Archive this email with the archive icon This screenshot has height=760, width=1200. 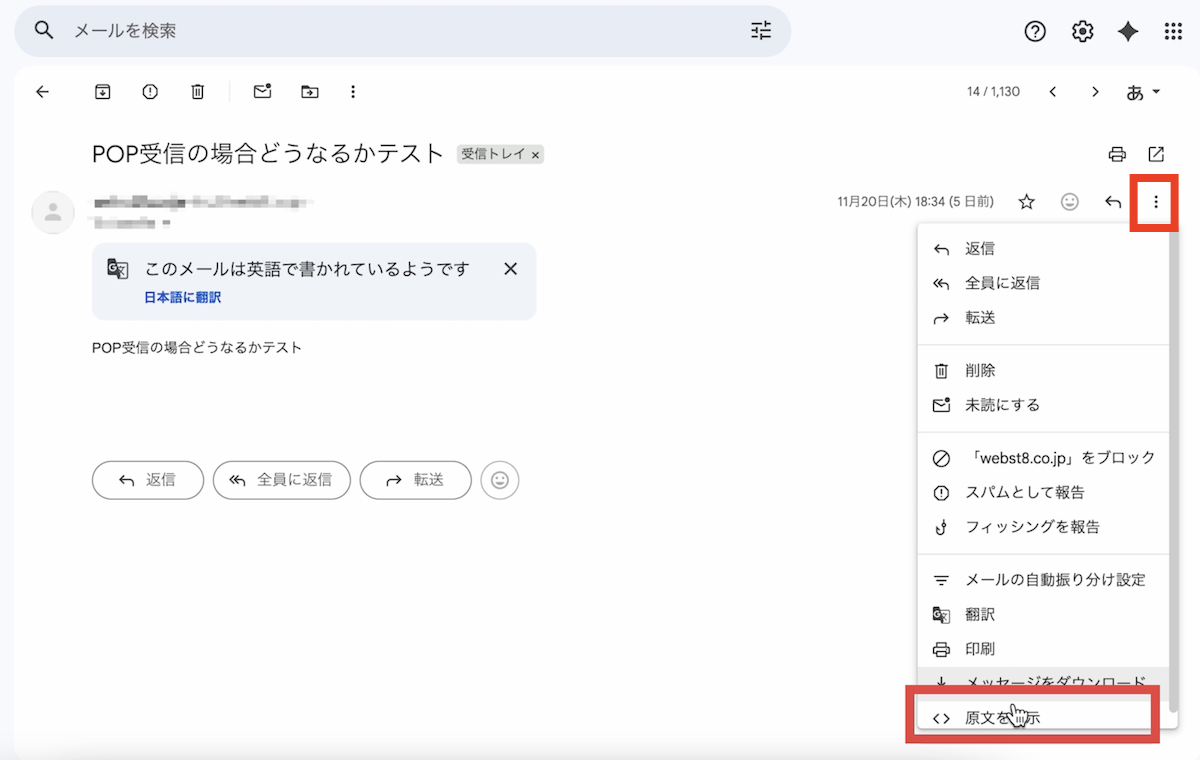pyautogui.click(x=102, y=92)
